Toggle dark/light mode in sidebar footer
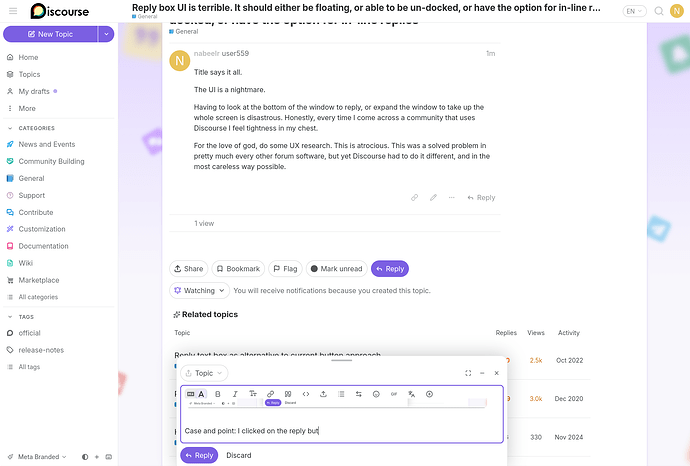690x466 pixels. [85, 457]
